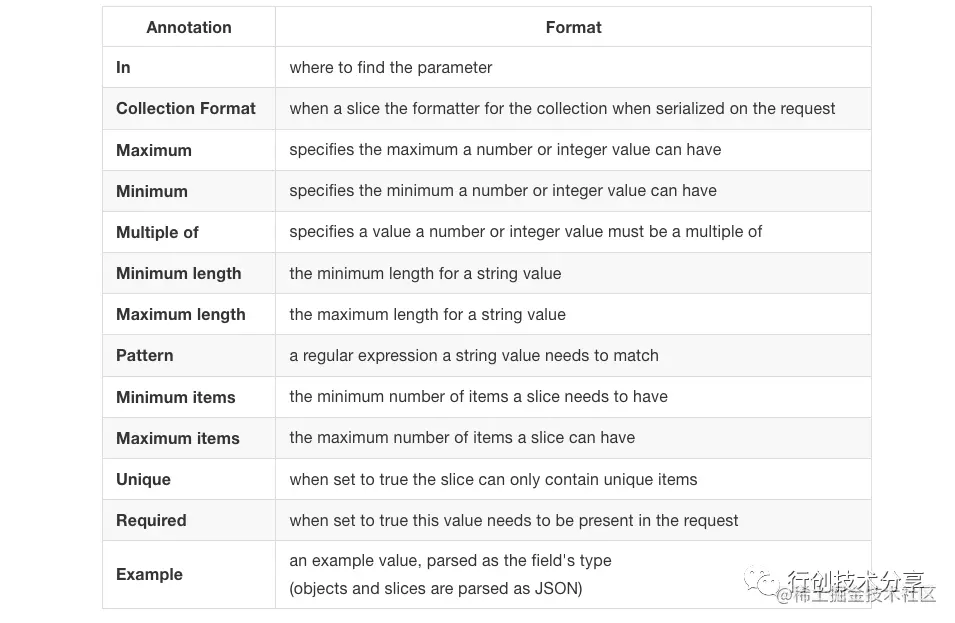Click the "Minimum" row label
The height and width of the screenshot is (623, 955).
tap(152, 191)
